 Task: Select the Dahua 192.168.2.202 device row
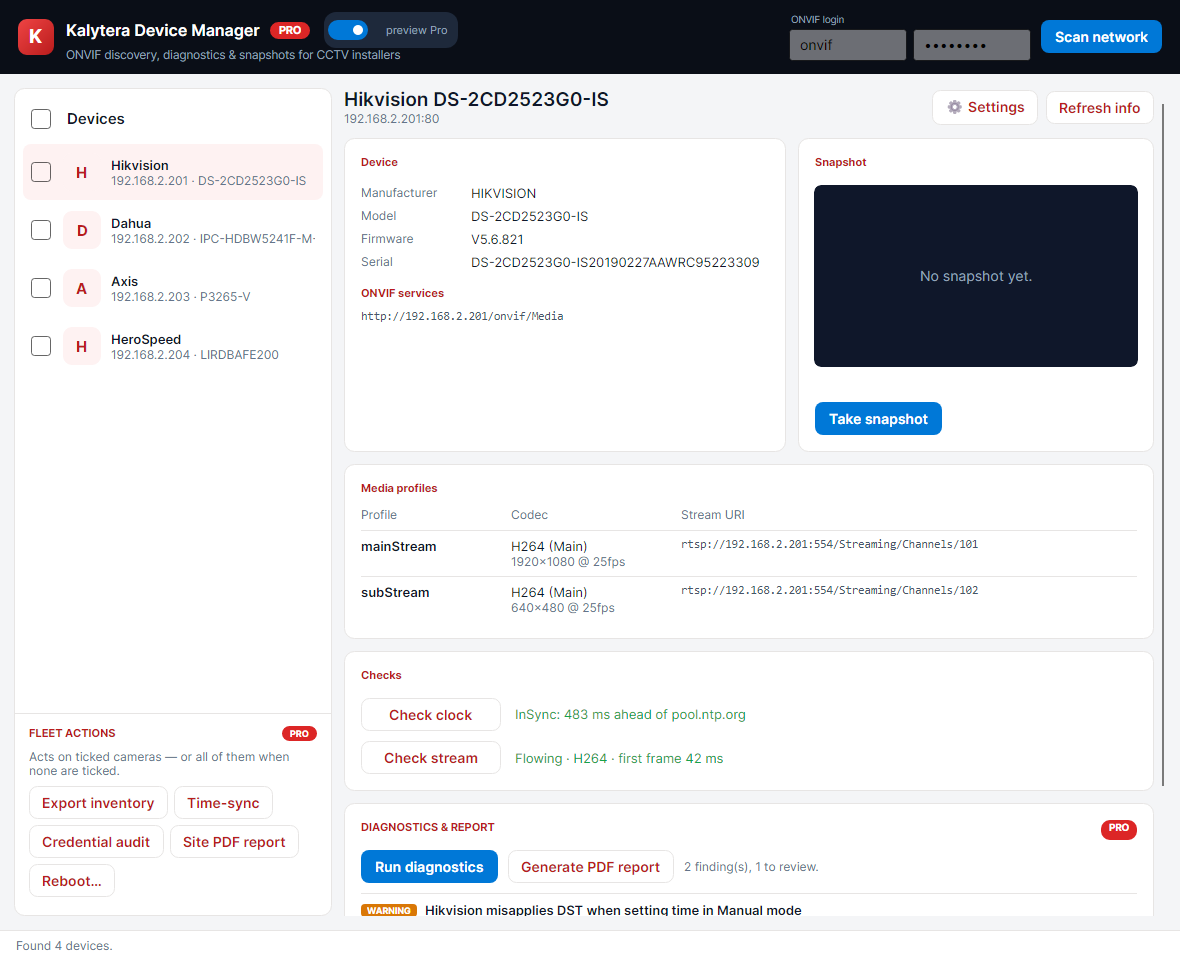[x=172, y=230]
